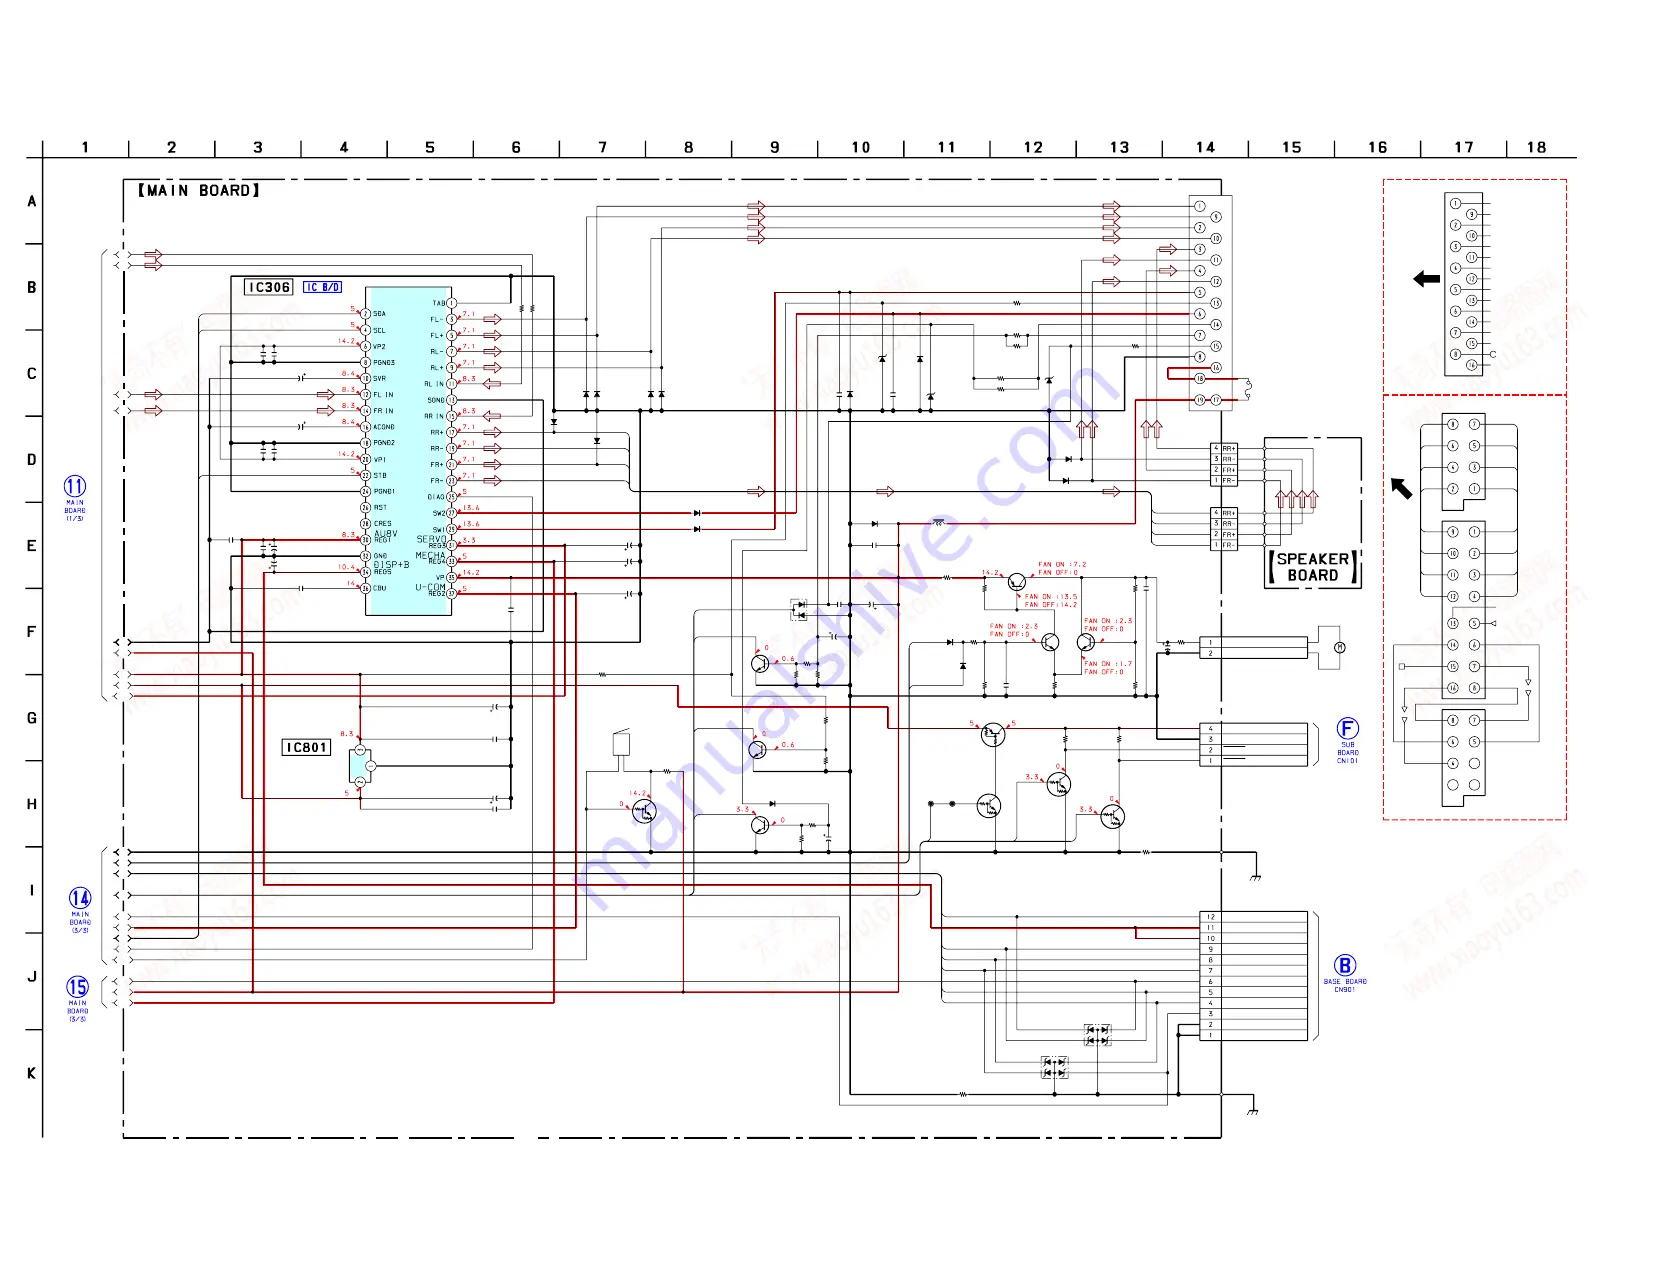
Task: Click the RR IN pin label
Action: [x=434, y=416]
